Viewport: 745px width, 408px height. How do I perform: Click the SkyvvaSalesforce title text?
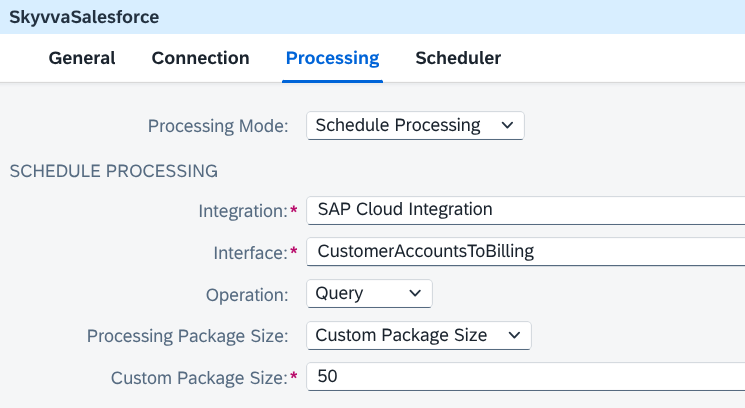point(84,17)
